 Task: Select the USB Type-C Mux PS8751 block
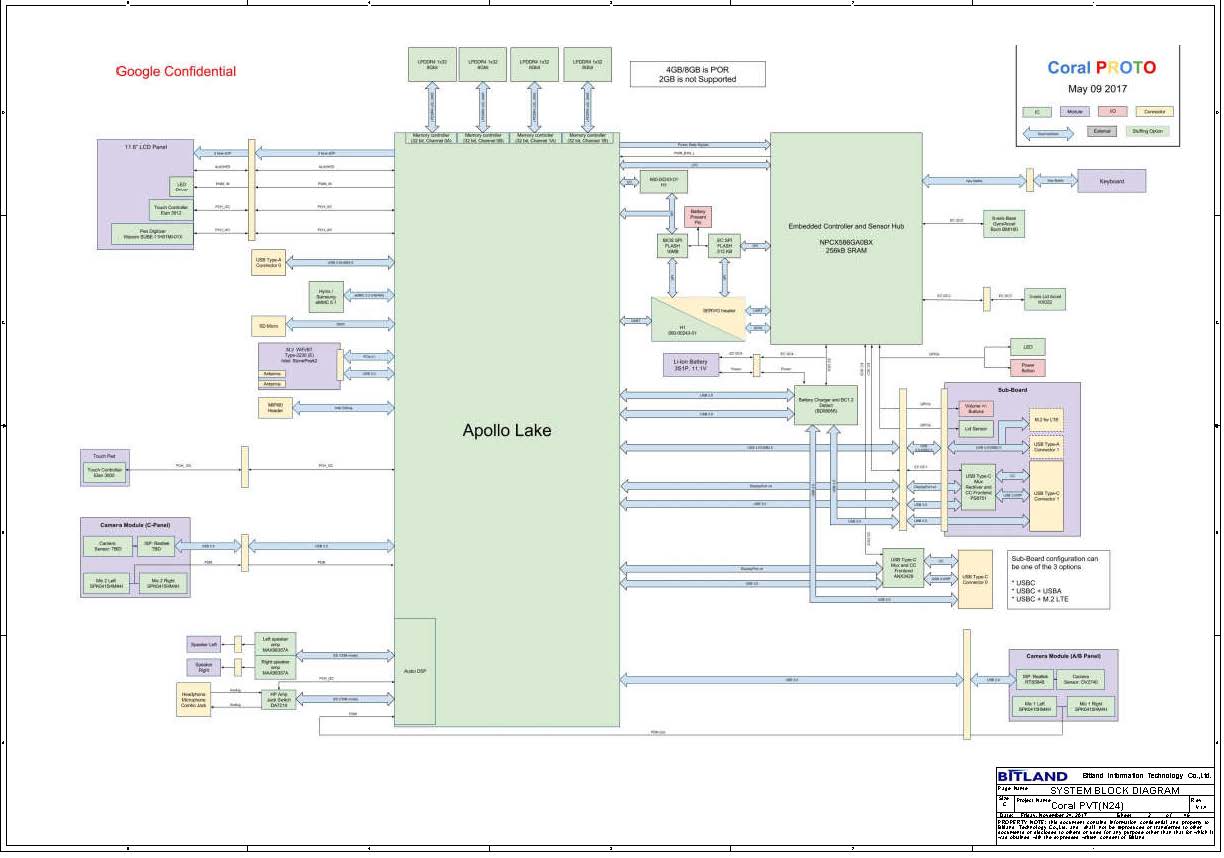click(x=978, y=486)
